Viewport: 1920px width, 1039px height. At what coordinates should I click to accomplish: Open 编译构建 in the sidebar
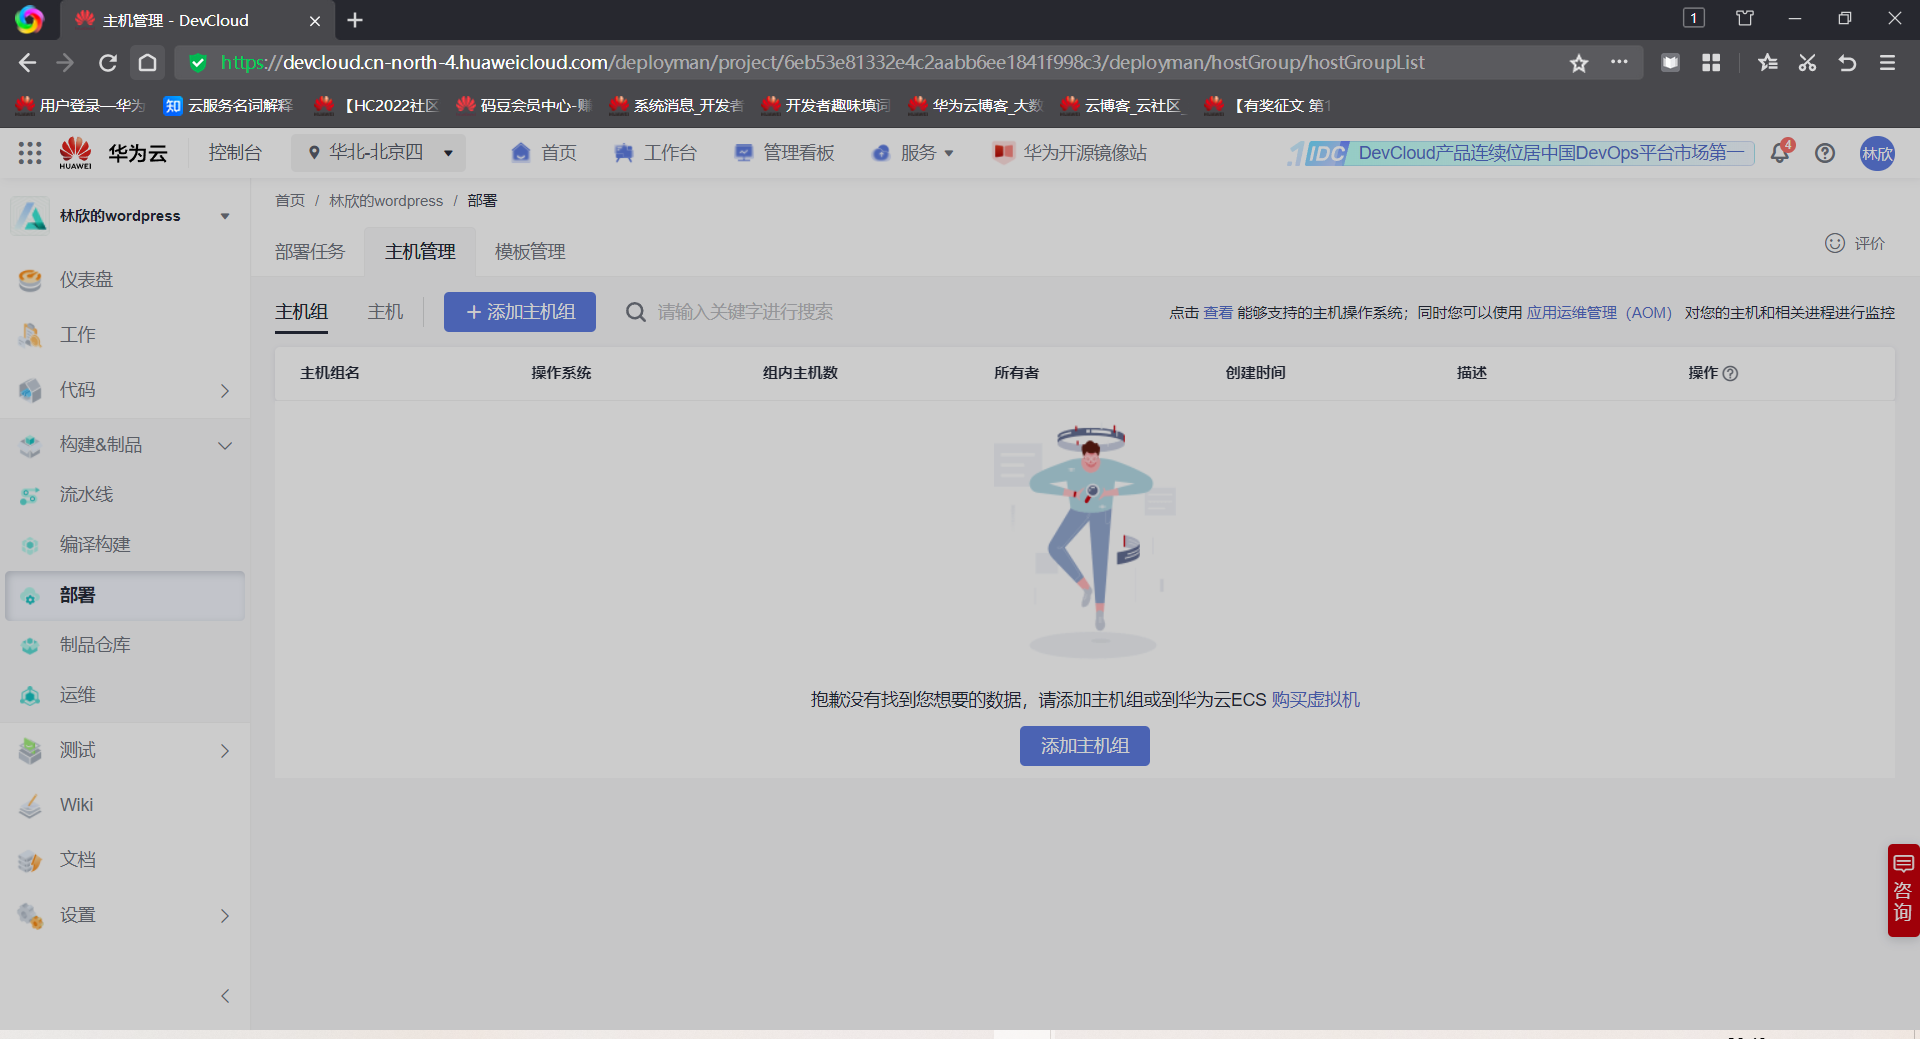coord(125,545)
